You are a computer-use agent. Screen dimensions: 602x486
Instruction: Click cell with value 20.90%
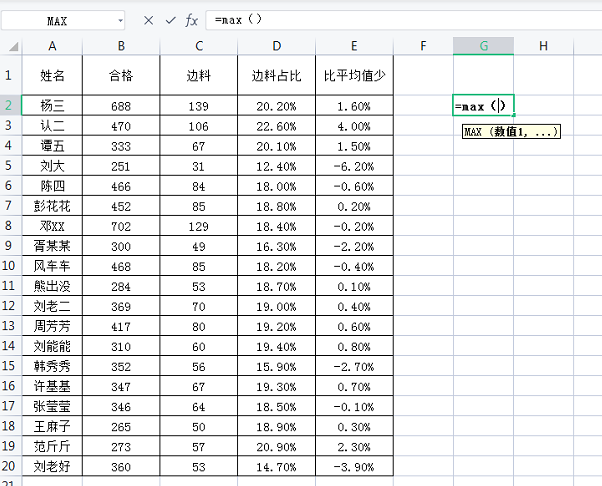(276, 446)
